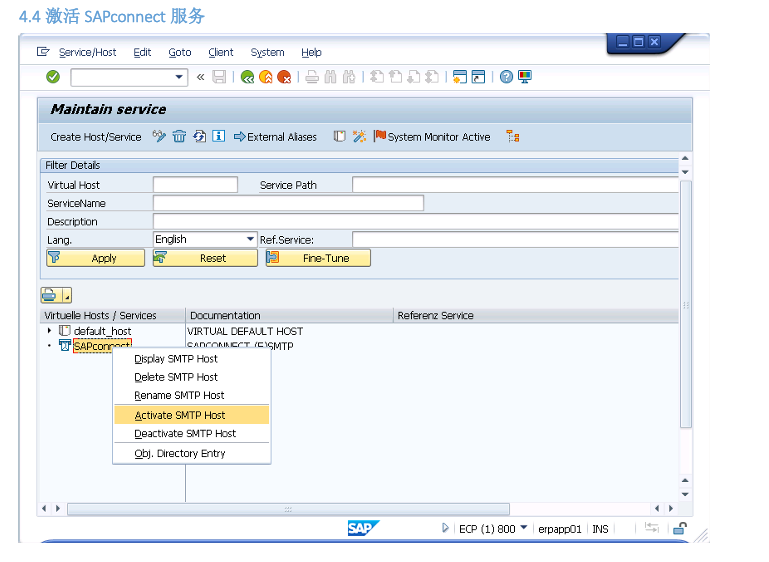Click the green Back icon
The image size is (769, 562).
click(248, 77)
